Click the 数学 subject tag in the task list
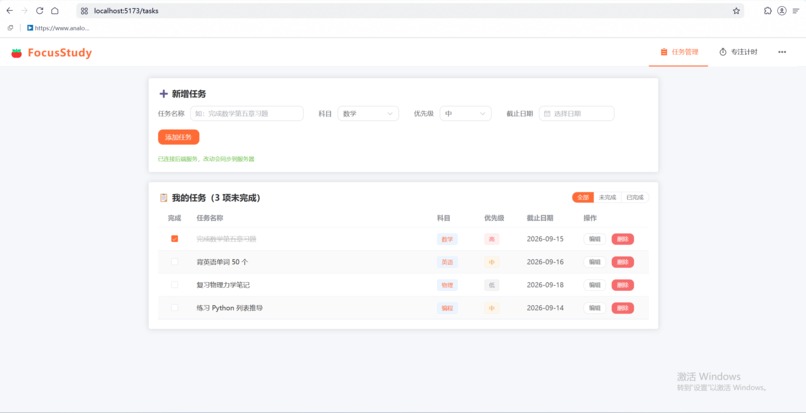This screenshot has width=806, height=413. [x=447, y=239]
